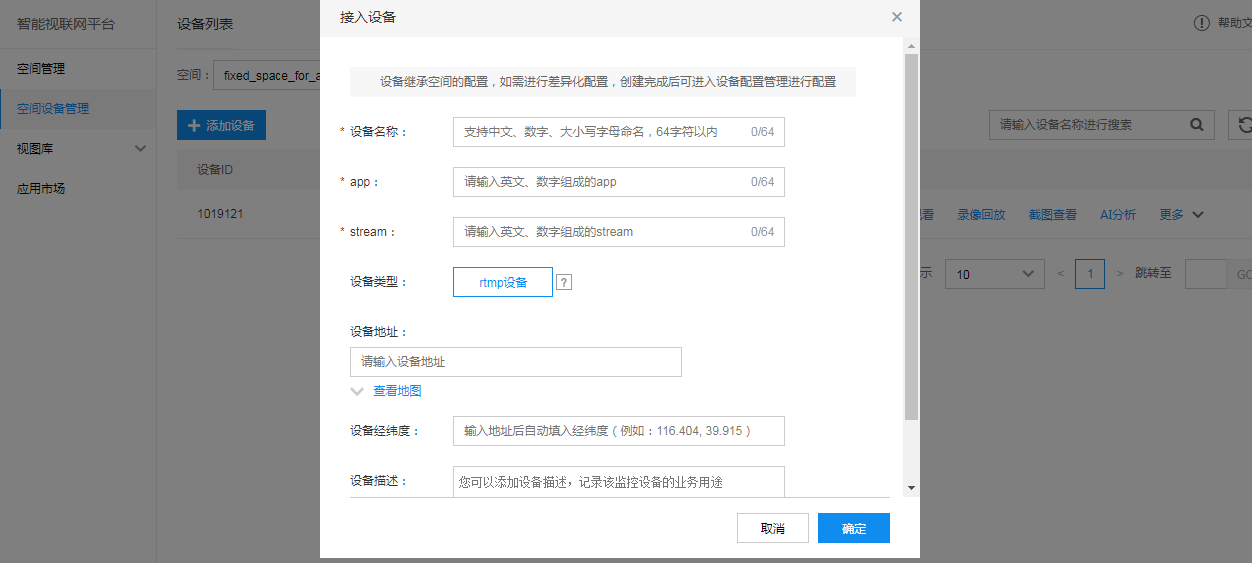Open 应用市场 in the sidebar

point(41,188)
